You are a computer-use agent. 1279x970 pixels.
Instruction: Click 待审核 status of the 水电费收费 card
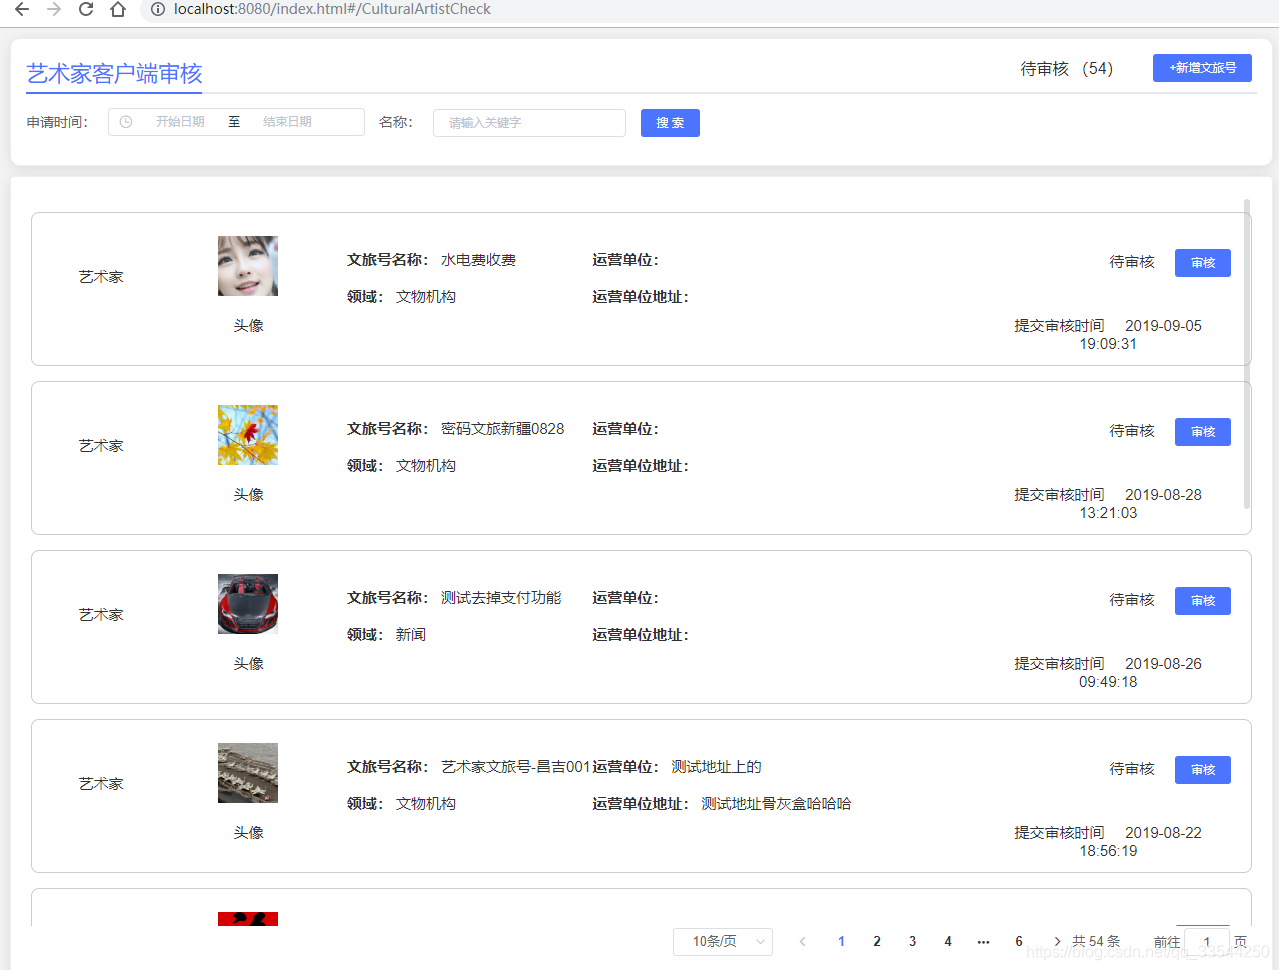tap(1132, 262)
